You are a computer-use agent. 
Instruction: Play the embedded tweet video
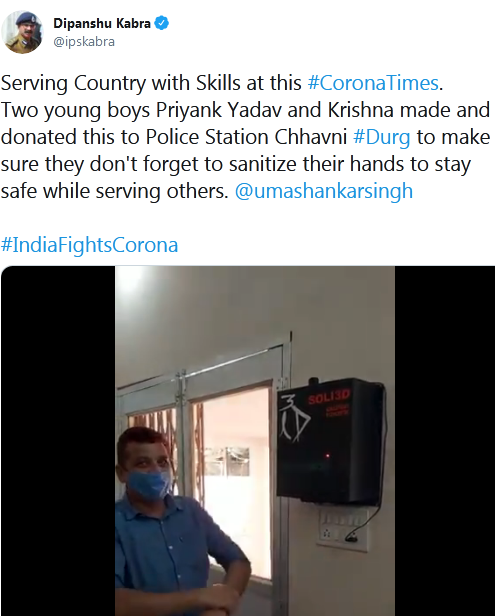[248, 441]
